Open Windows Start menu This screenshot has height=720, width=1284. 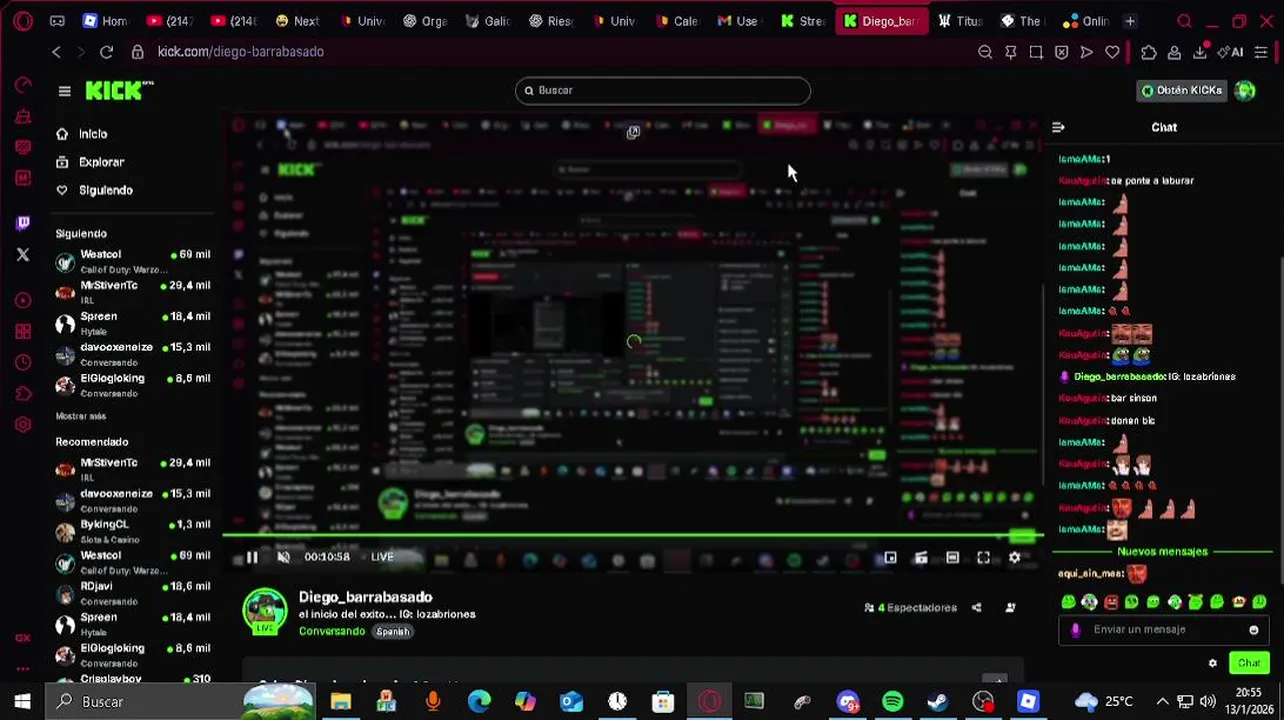click(x=22, y=702)
